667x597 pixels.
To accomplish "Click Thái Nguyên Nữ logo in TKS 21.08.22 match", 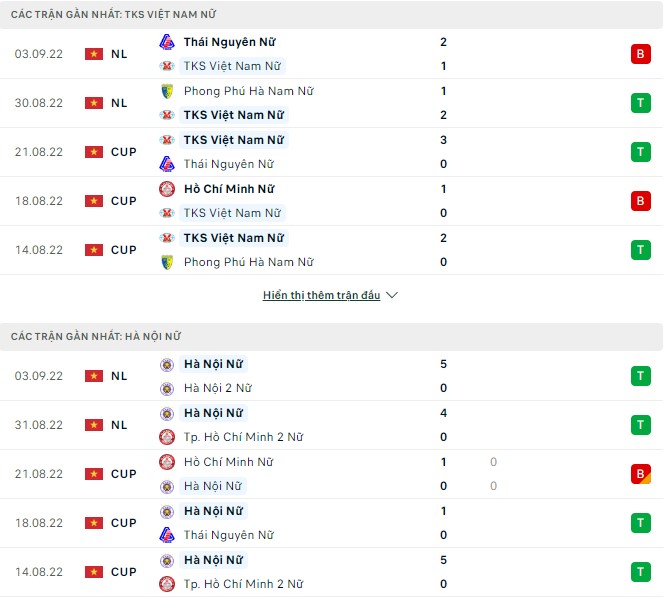I will (167, 164).
